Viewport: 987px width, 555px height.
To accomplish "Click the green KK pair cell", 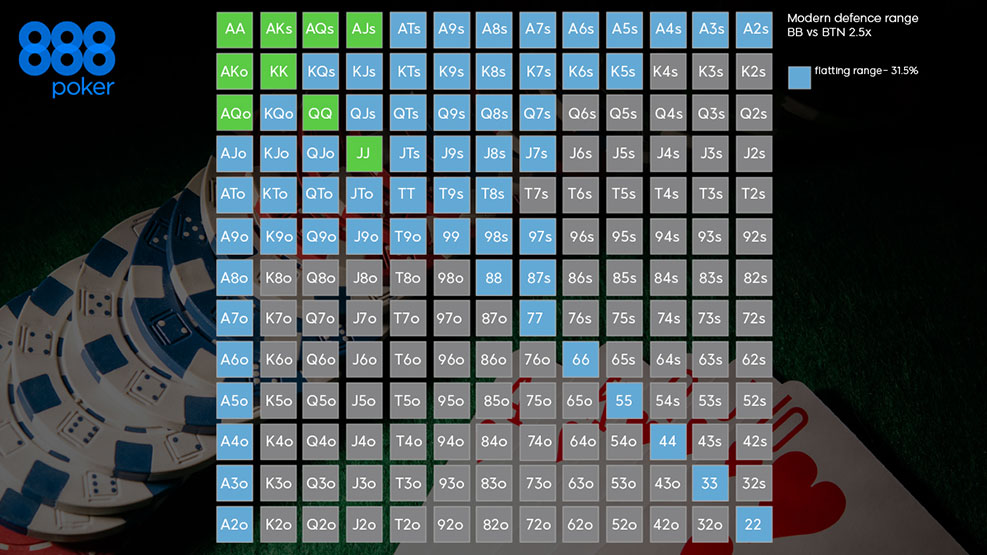I will pos(279,72).
